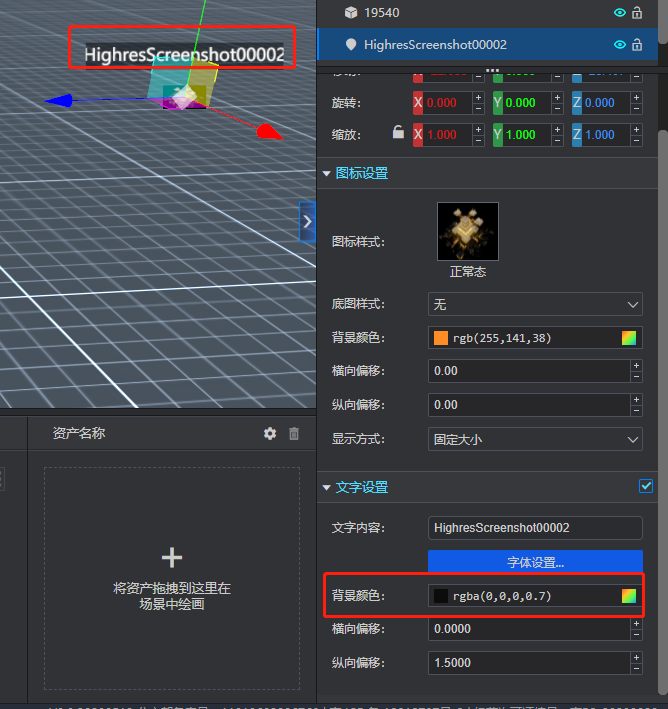
Task: Open asset panel settings gear
Action: 270,433
